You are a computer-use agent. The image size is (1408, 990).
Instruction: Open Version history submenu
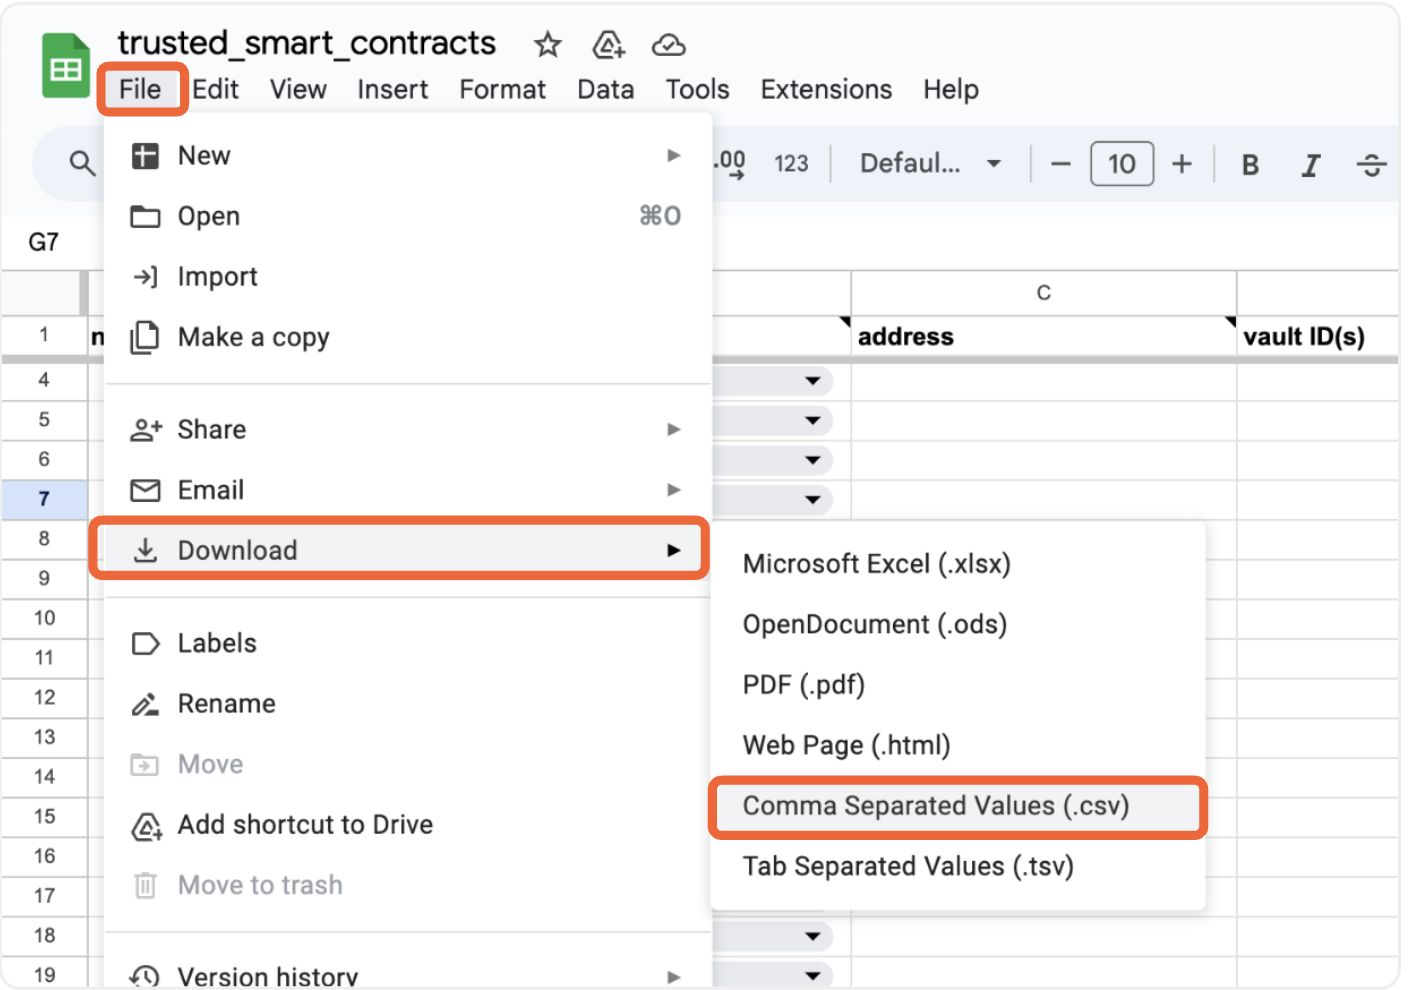coord(408,975)
